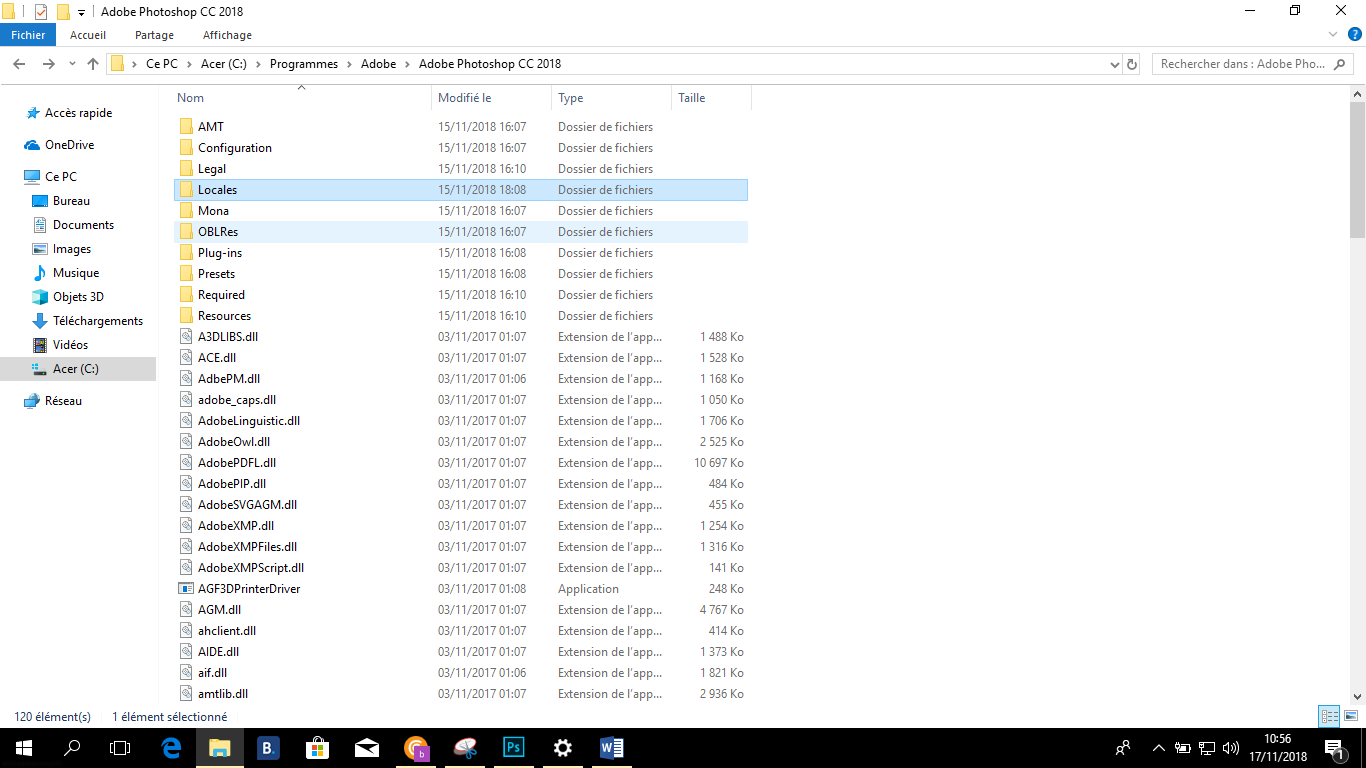The height and width of the screenshot is (768, 1366).
Task: Expand the Programmes breadcrumb chevron
Action: coord(350,64)
